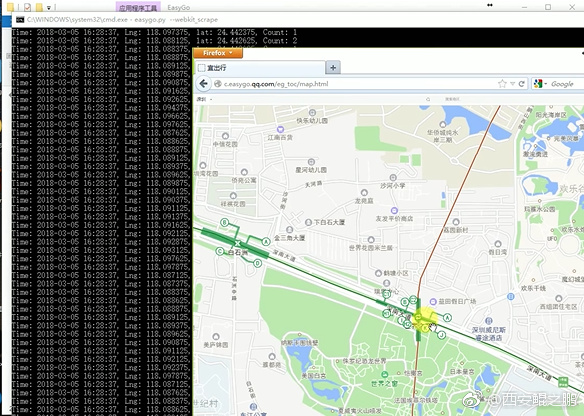Viewport: 584px width, 416px height.
Task: Click the EasyGo title of Explorer window
Action: click(178, 7)
